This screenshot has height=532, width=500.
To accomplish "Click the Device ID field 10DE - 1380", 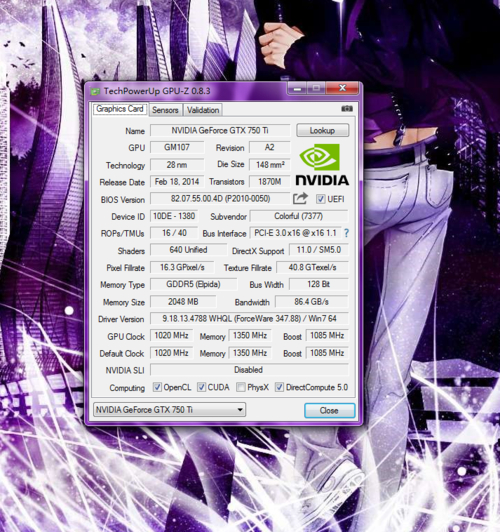I will click(174, 216).
